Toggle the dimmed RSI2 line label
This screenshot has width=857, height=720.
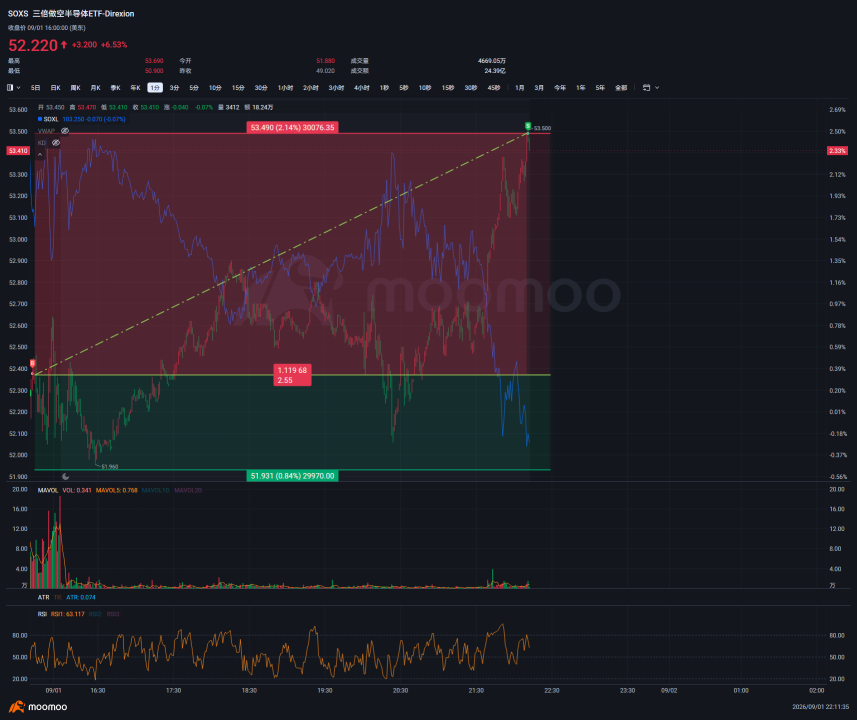pos(95,614)
